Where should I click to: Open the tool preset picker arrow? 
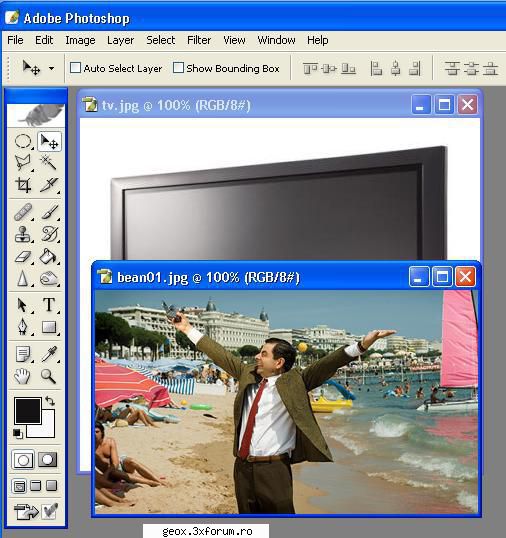click(51, 68)
